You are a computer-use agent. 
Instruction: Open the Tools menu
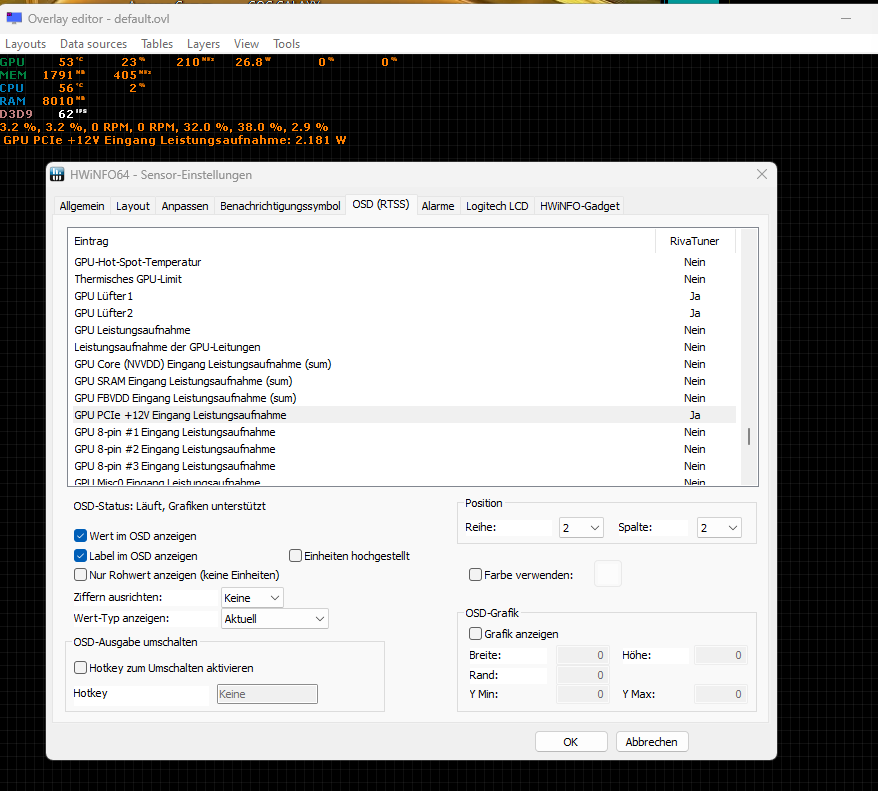pos(287,44)
